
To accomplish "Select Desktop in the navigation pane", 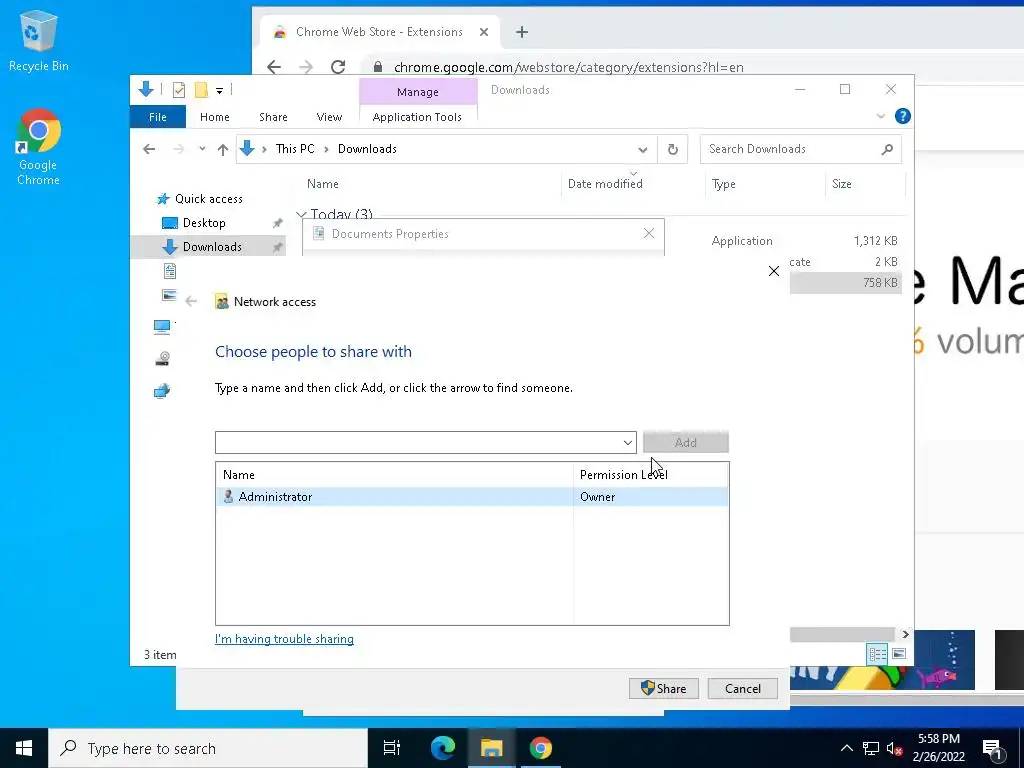I will point(204,223).
